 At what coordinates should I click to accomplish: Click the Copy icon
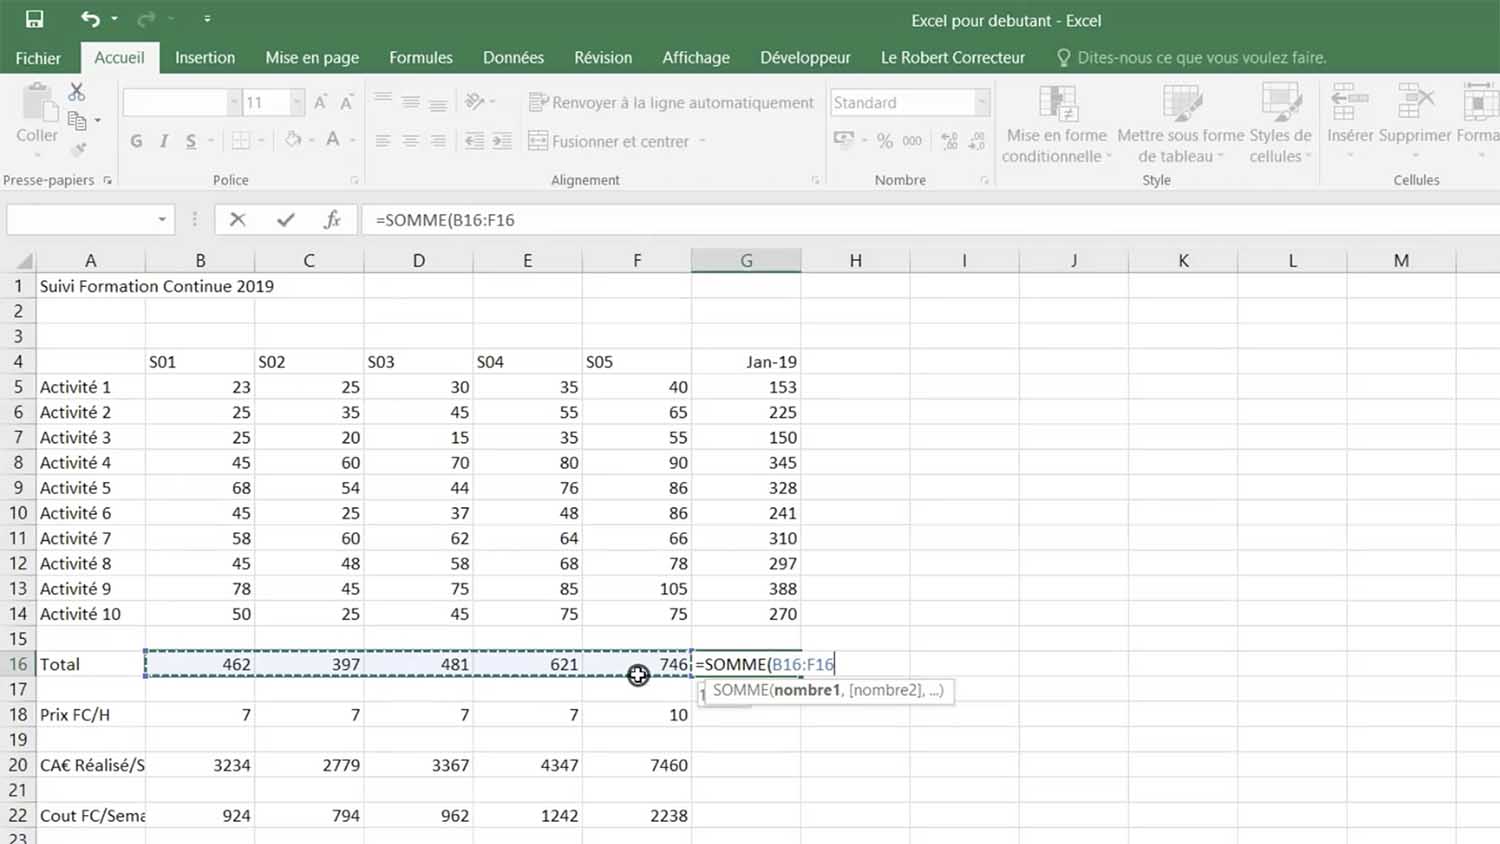77,120
